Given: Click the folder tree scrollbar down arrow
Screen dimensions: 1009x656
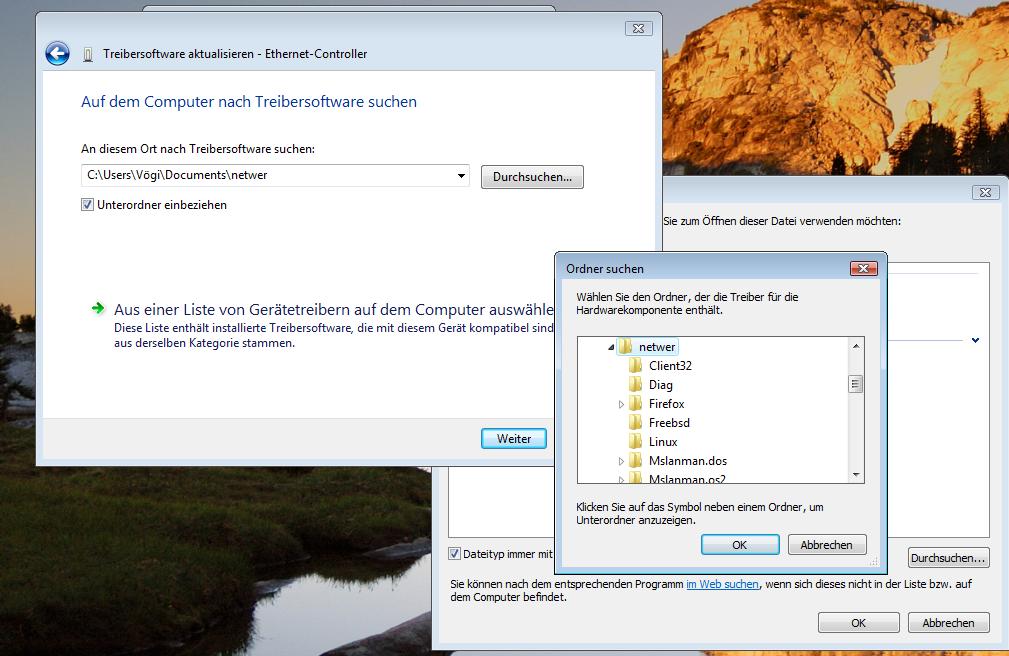Looking at the screenshot, I should coord(856,475).
